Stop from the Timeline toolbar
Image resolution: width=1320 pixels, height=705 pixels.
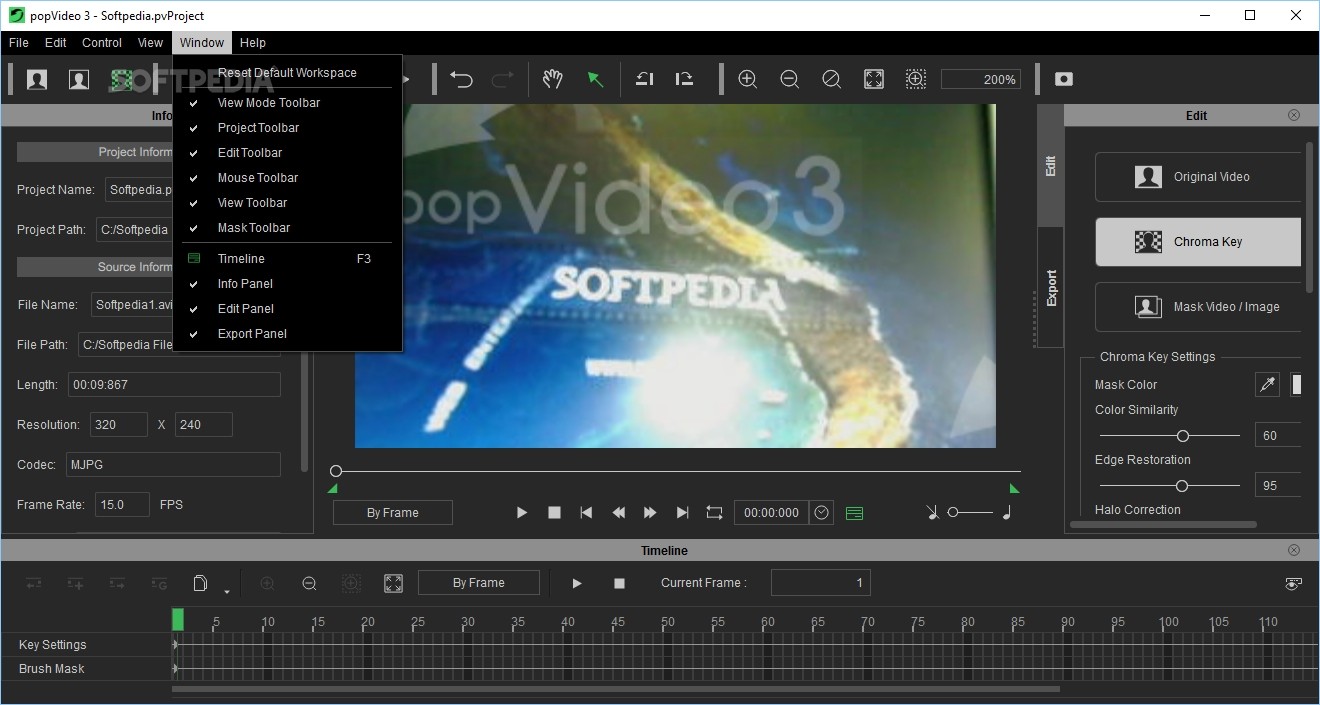619,583
